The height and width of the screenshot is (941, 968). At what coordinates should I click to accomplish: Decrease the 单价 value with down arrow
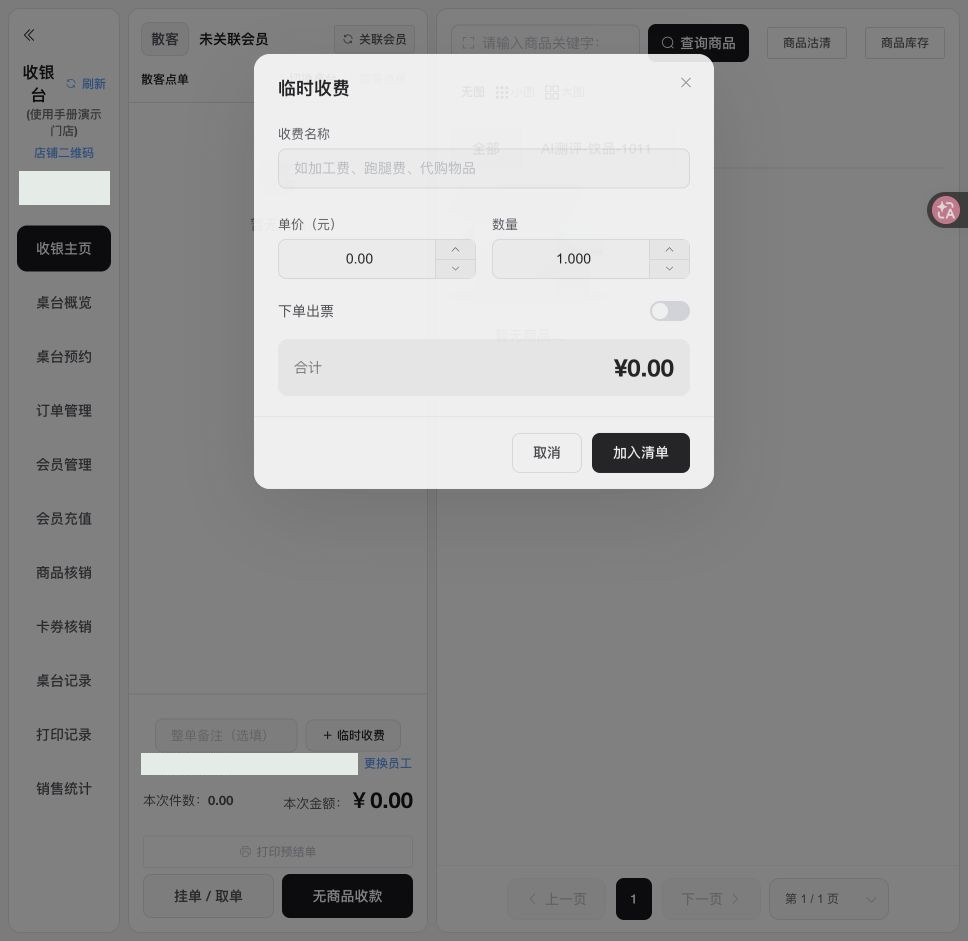[456, 269]
